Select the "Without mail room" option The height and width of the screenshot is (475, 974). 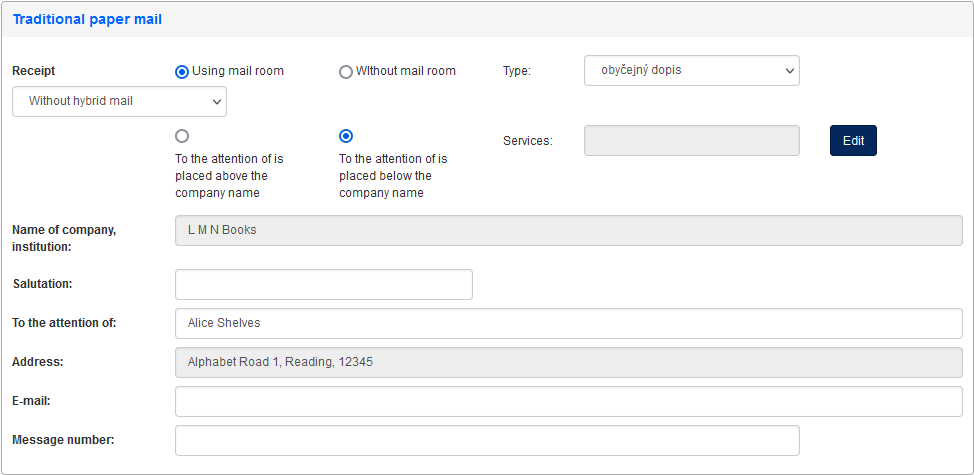point(346,72)
